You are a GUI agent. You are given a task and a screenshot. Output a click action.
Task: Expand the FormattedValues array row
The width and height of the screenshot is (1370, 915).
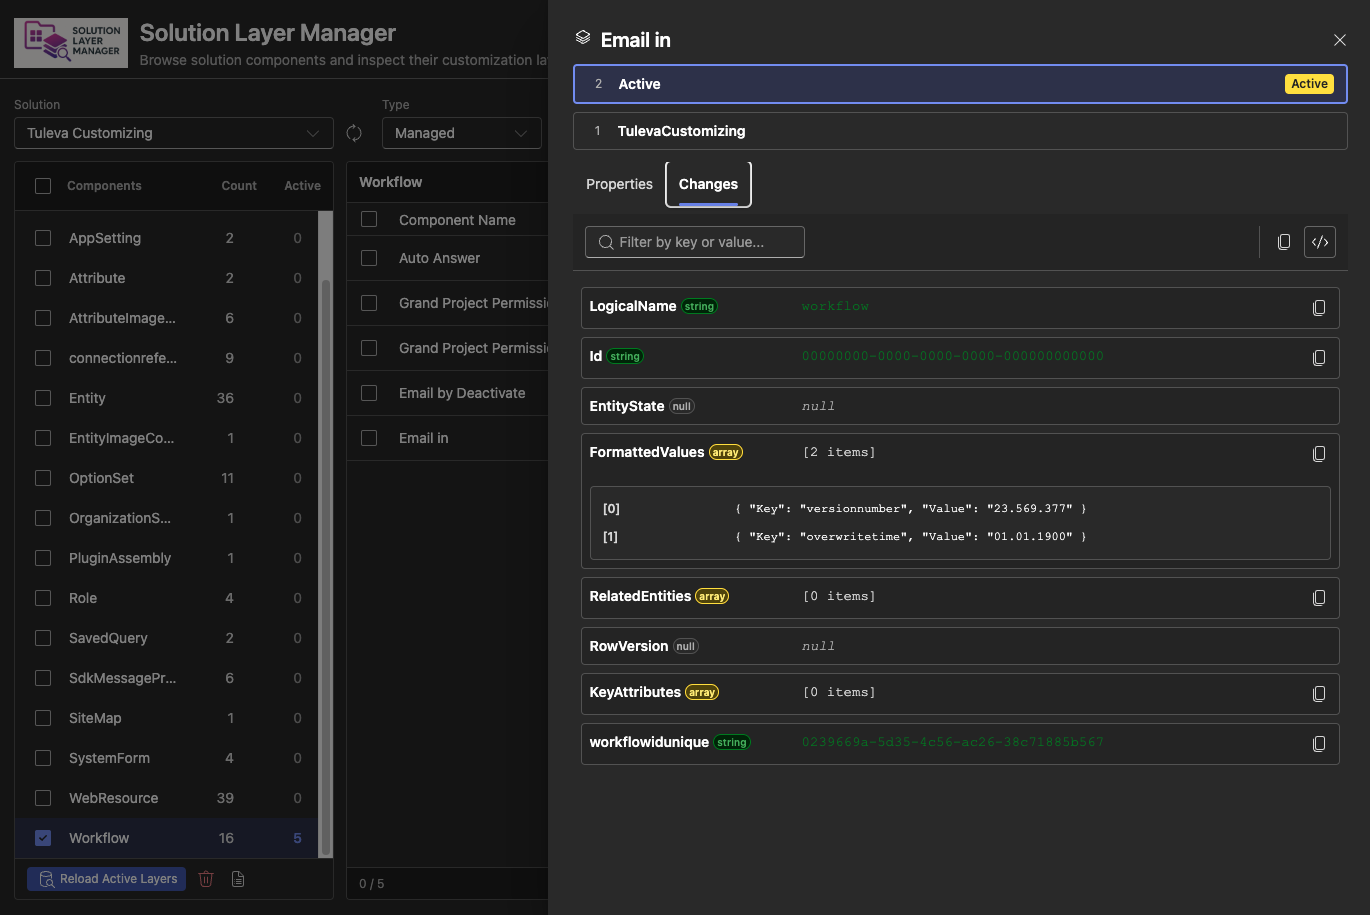pyautogui.click(x=960, y=453)
